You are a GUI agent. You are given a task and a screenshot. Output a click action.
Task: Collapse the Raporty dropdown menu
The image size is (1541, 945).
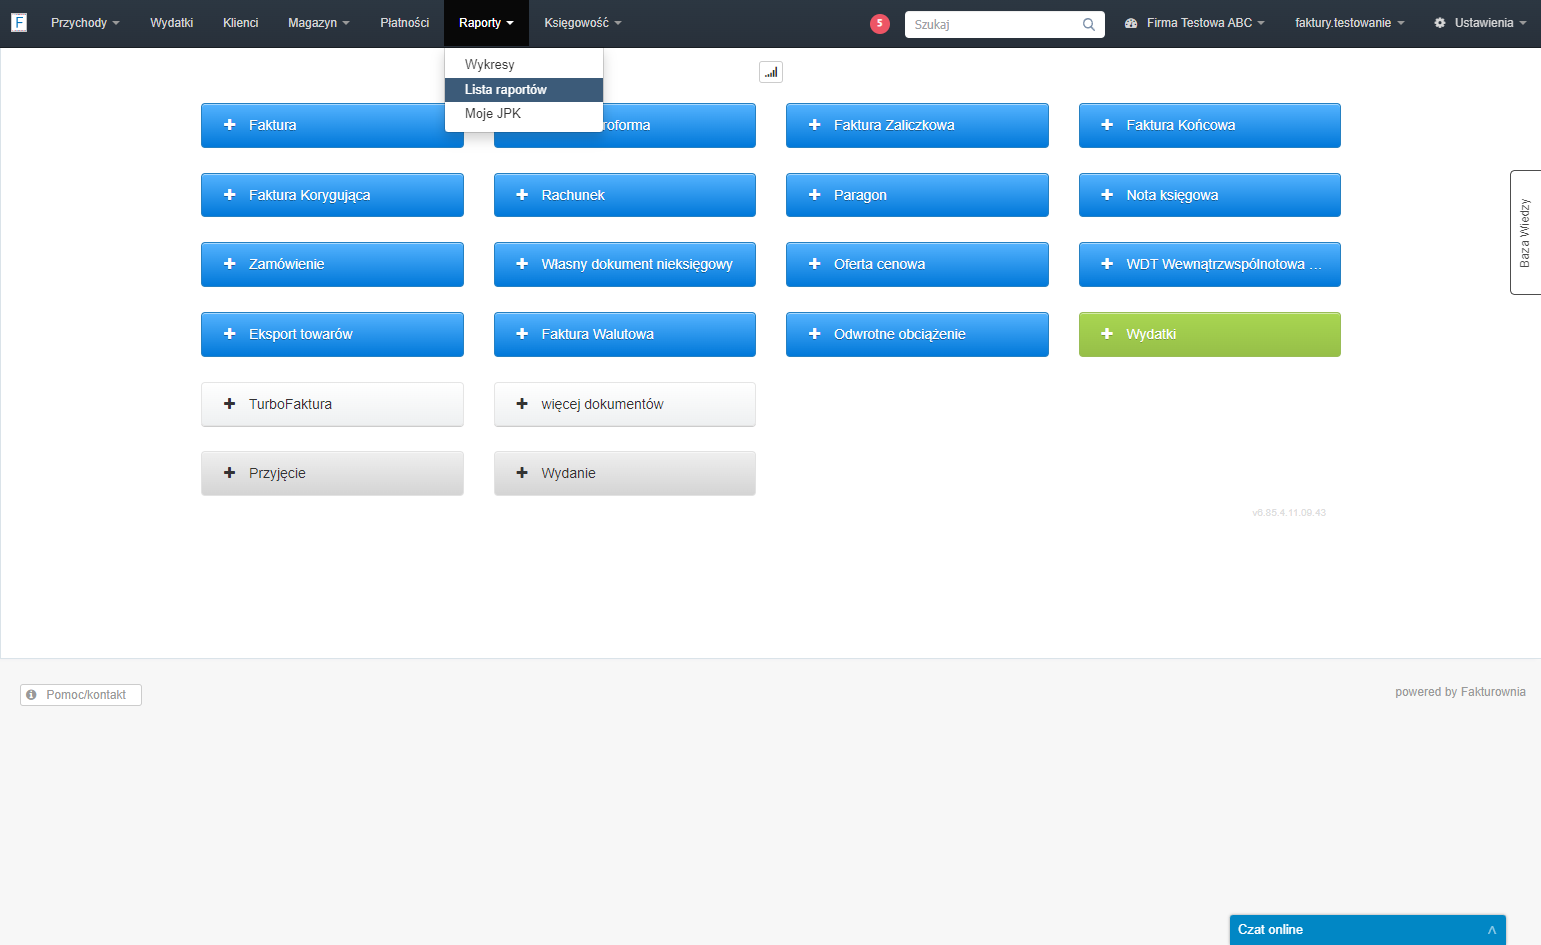point(486,23)
